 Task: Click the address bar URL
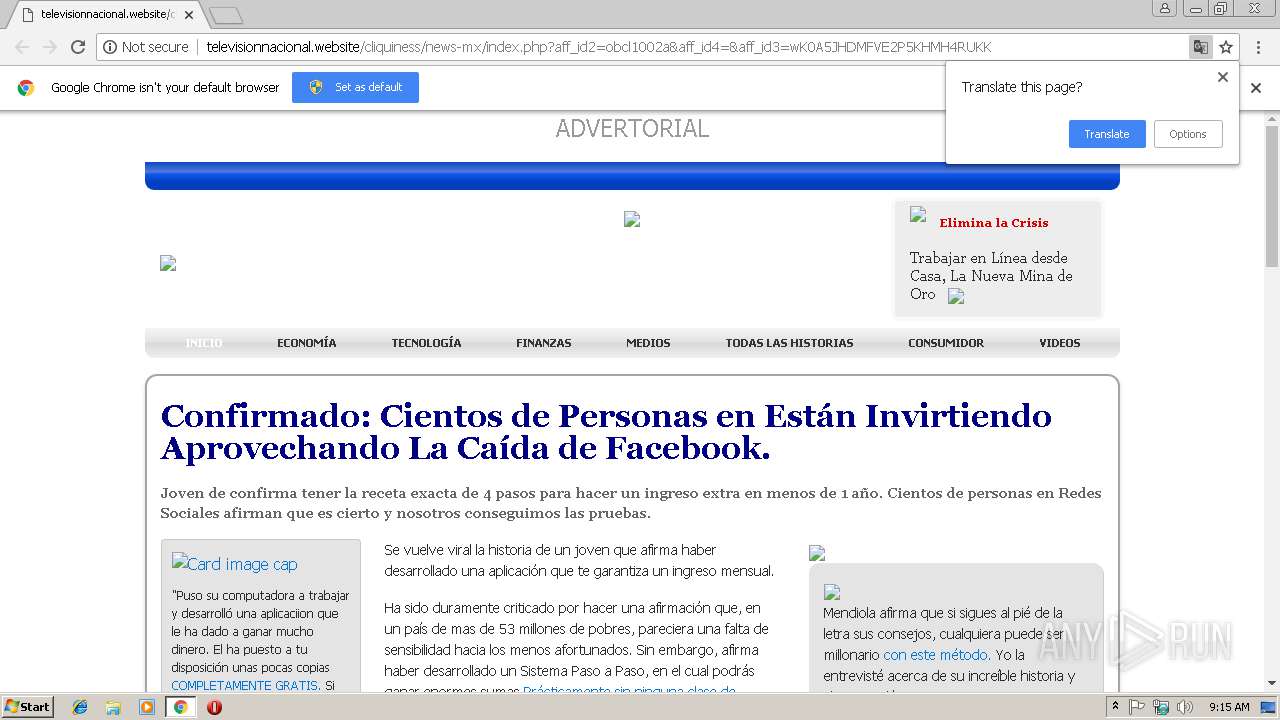pos(599,47)
